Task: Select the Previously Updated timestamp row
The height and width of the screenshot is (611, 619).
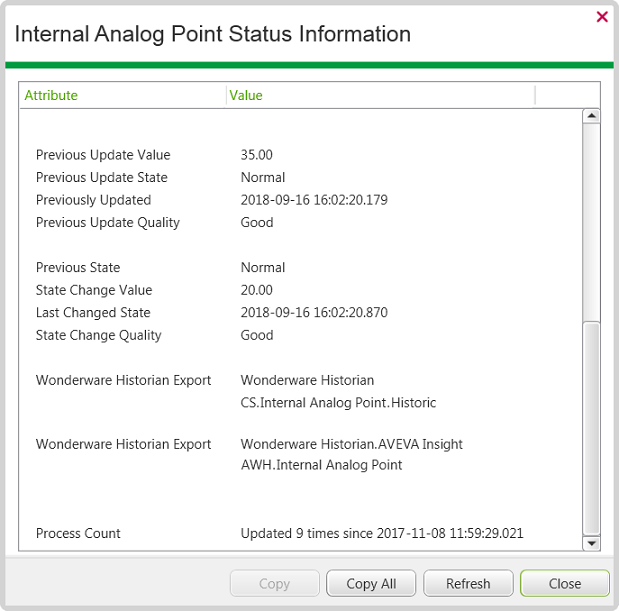Action: coord(300,200)
